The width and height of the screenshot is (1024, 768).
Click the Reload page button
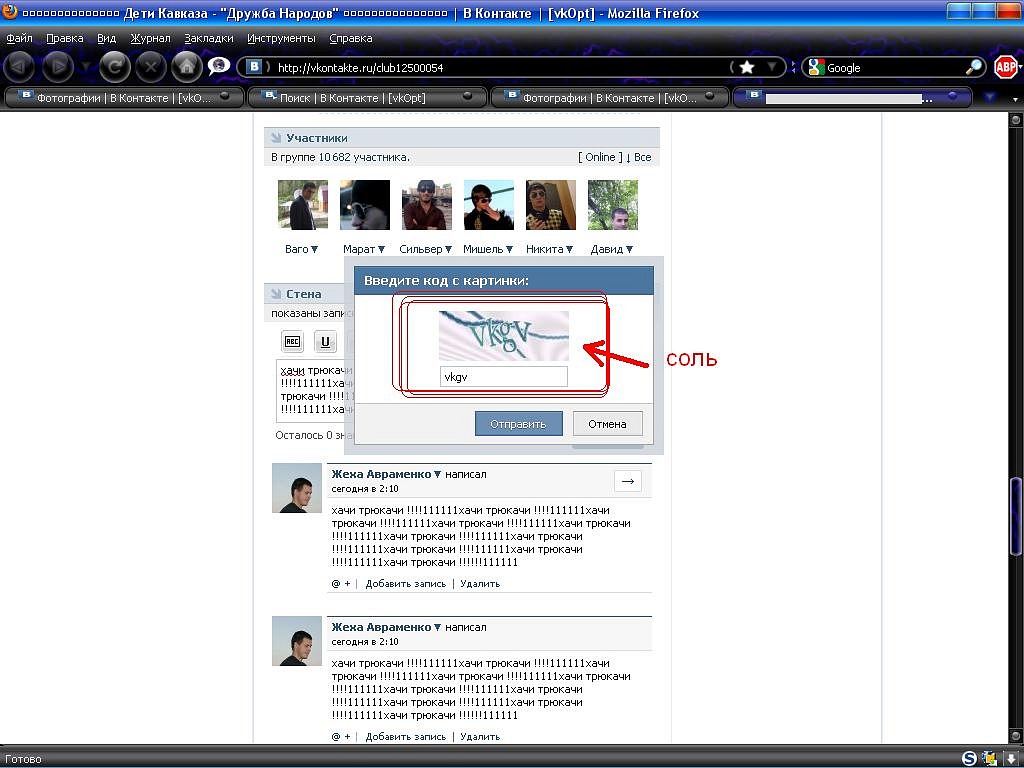116,67
